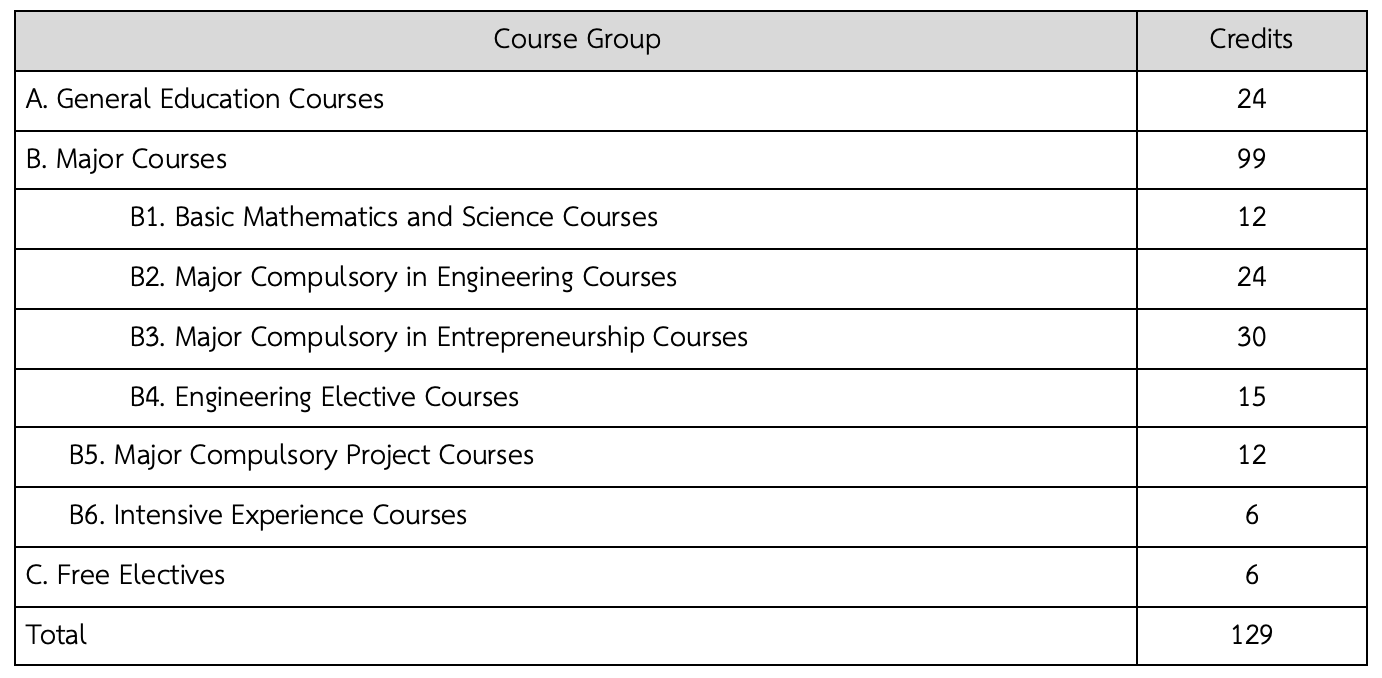Click the Total row label
The image size is (1382, 678).
57,635
